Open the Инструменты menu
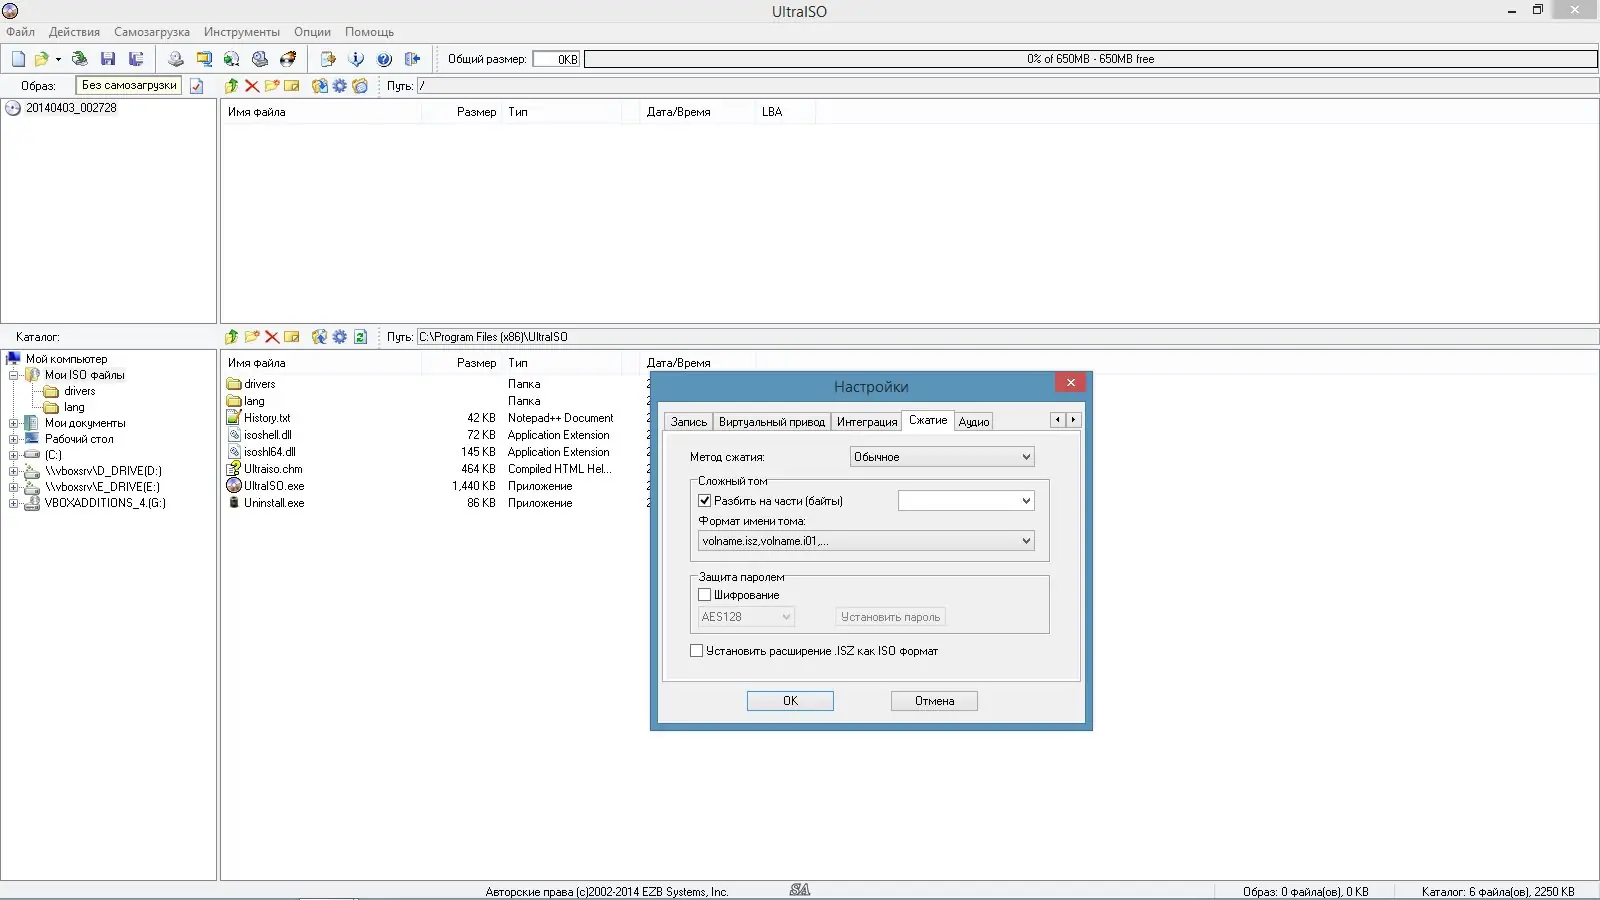Screen dimensions: 1600x900 (x=241, y=31)
